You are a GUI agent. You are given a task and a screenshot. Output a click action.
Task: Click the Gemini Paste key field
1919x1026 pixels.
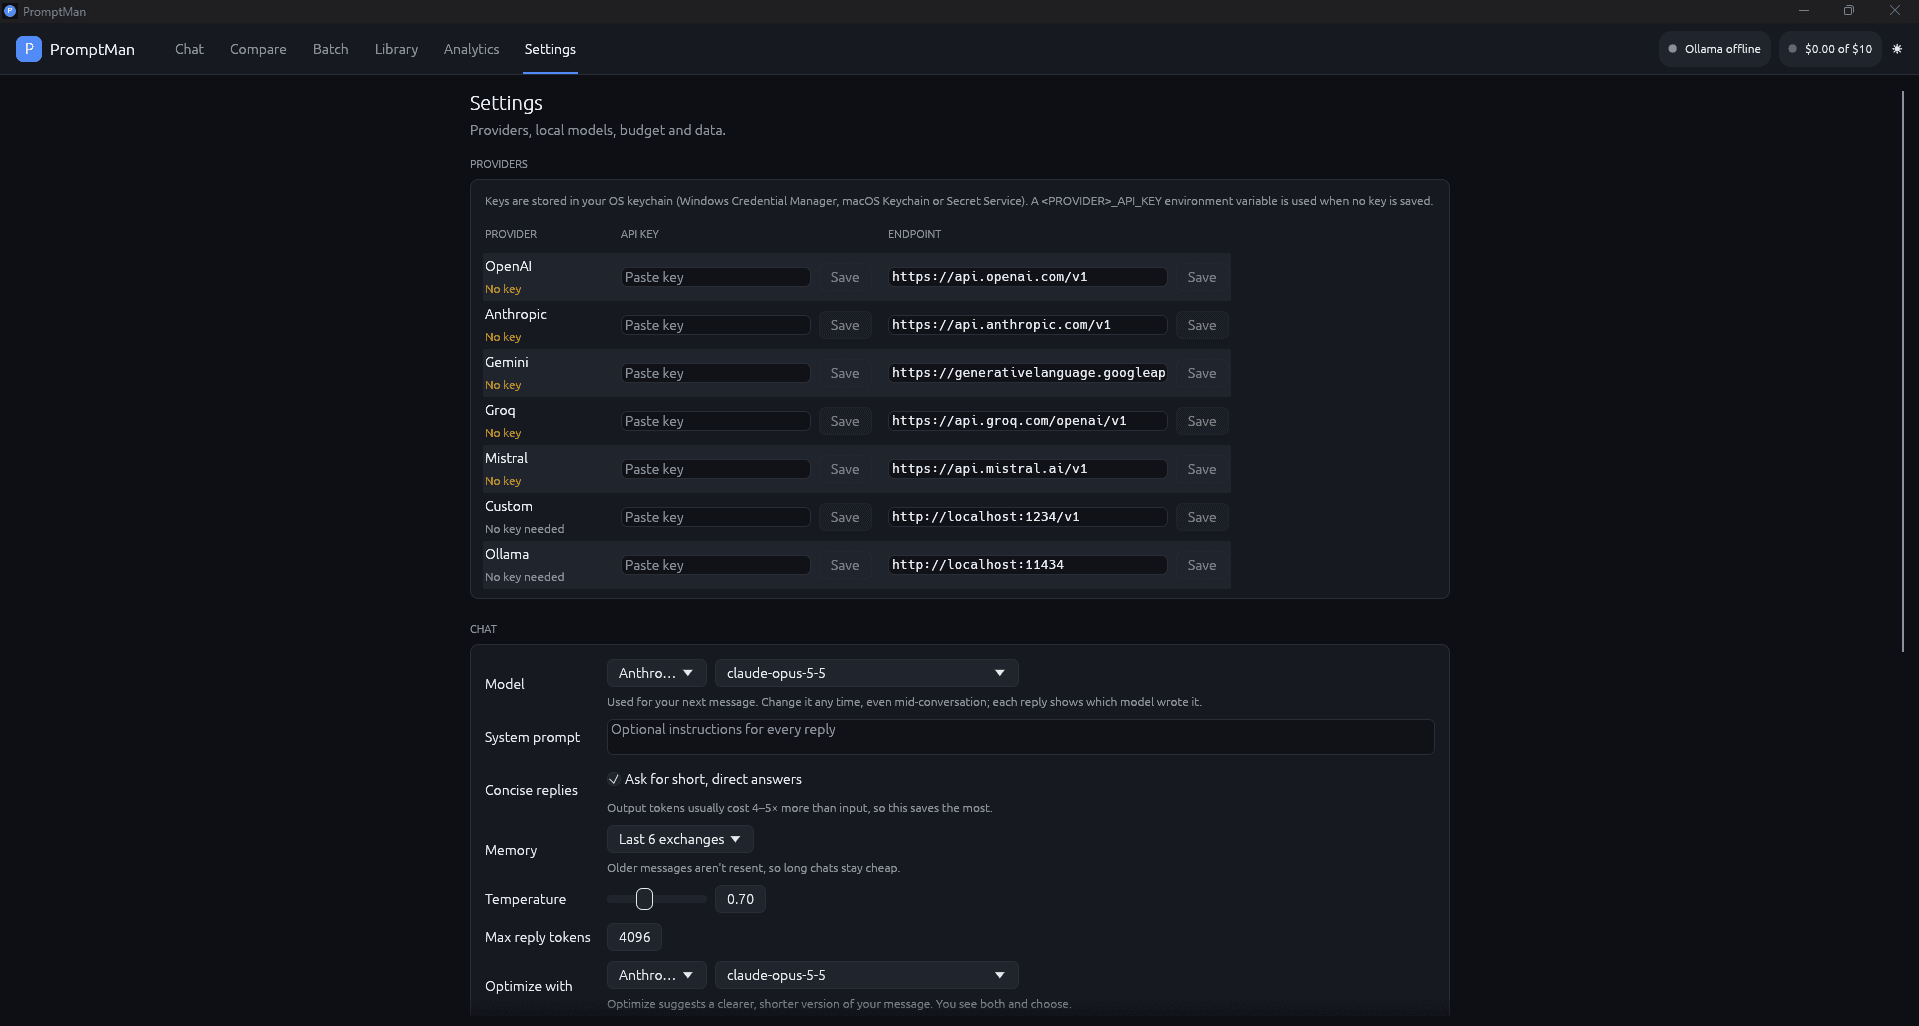coord(715,373)
